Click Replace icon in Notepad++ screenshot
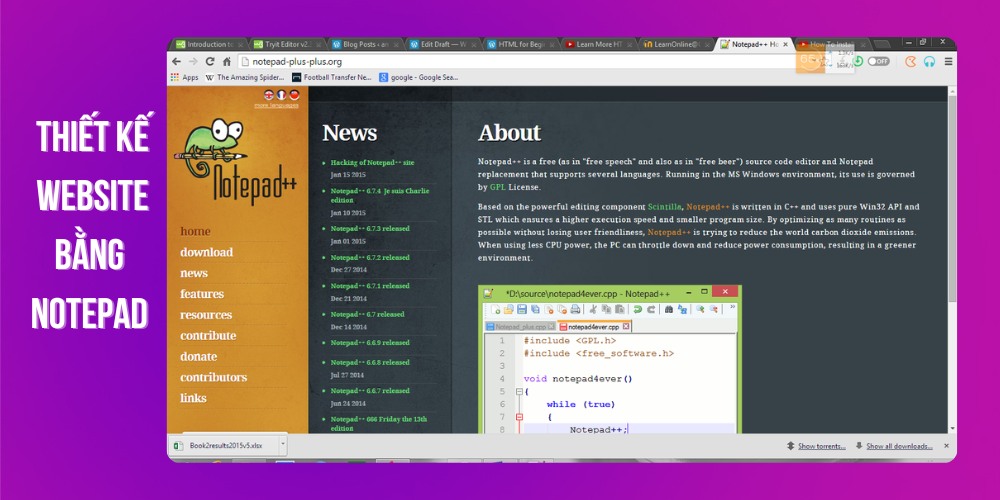This screenshot has width=1000, height=500. coord(682,309)
